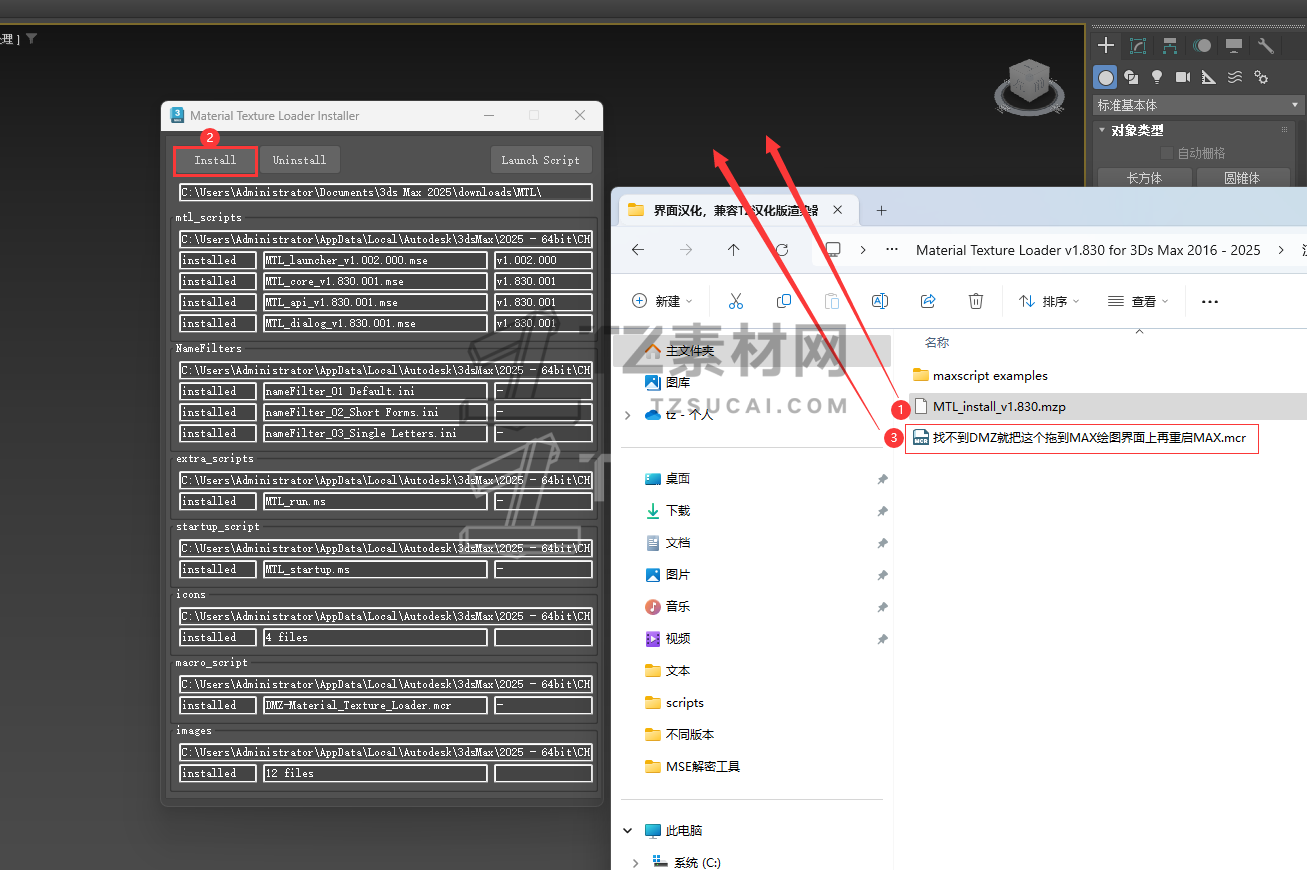
Task: Select the 找不到DMZ .mcr file
Action: tap(1081, 437)
